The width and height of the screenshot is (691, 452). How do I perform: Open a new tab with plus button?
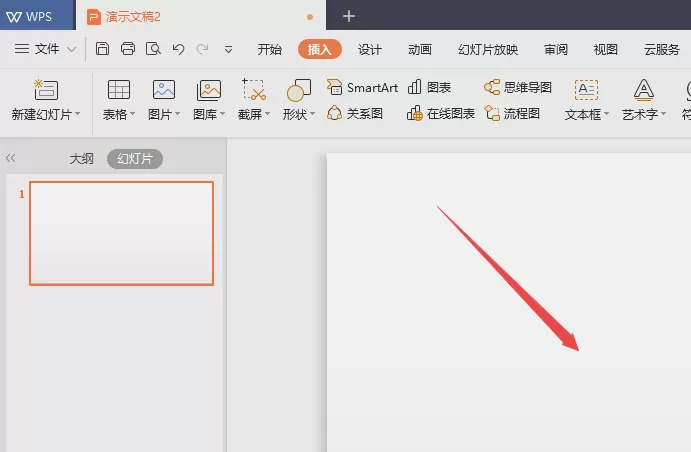coord(349,17)
